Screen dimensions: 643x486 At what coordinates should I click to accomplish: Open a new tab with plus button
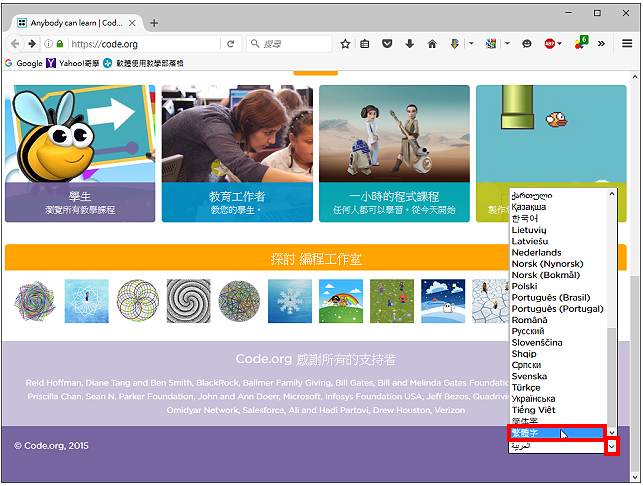tap(154, 23)
